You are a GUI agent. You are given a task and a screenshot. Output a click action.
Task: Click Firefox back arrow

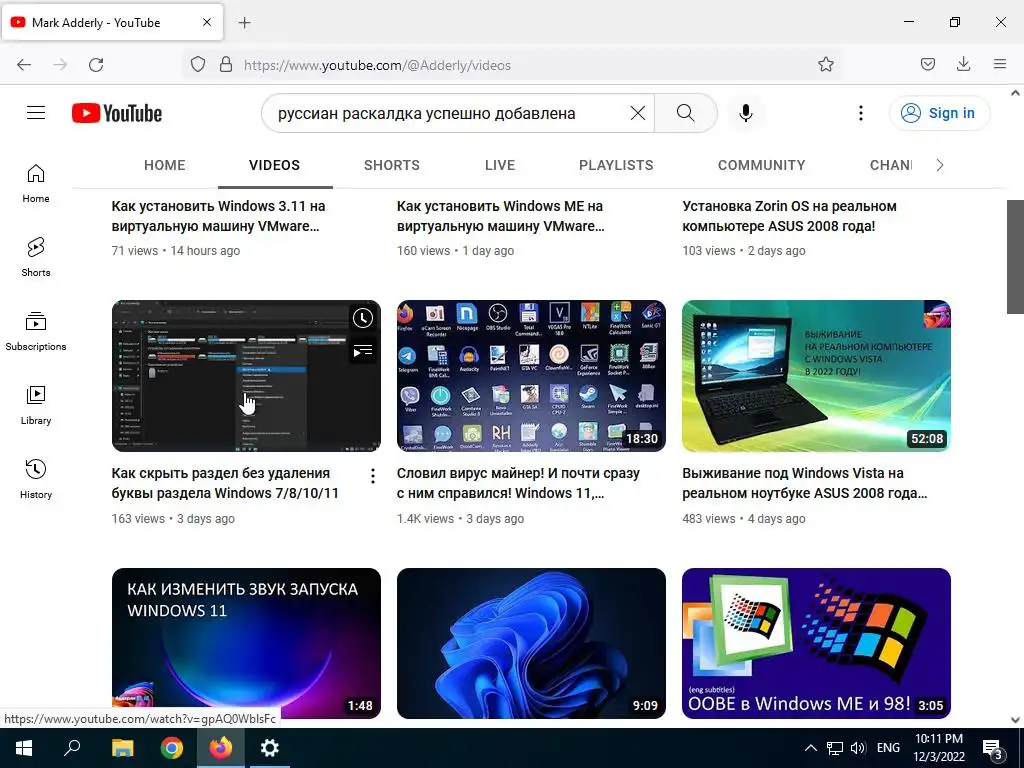pos(24,65)
